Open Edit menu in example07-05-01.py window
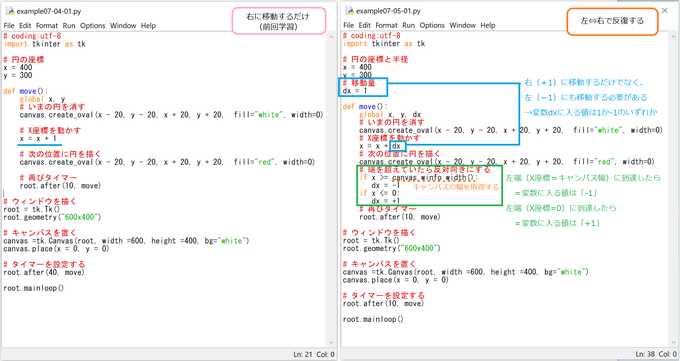The height and width of the screenshot is (361, 680). tap(365, 25)
